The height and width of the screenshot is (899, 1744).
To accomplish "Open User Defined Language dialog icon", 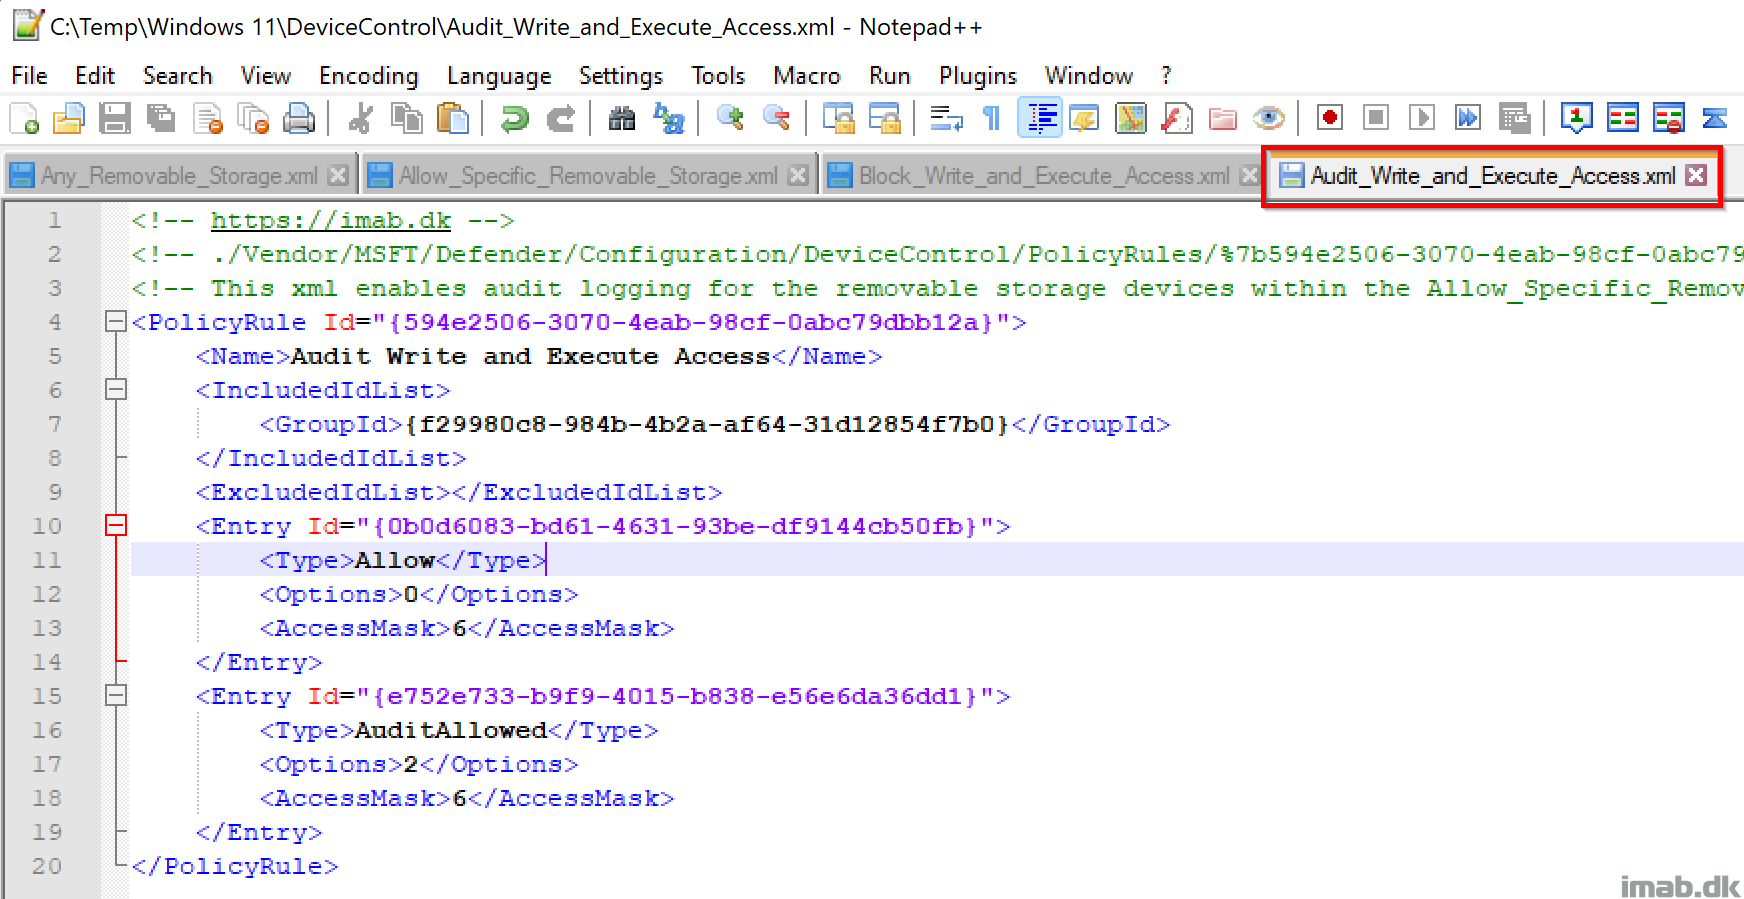I will (x=1084, y=118).
